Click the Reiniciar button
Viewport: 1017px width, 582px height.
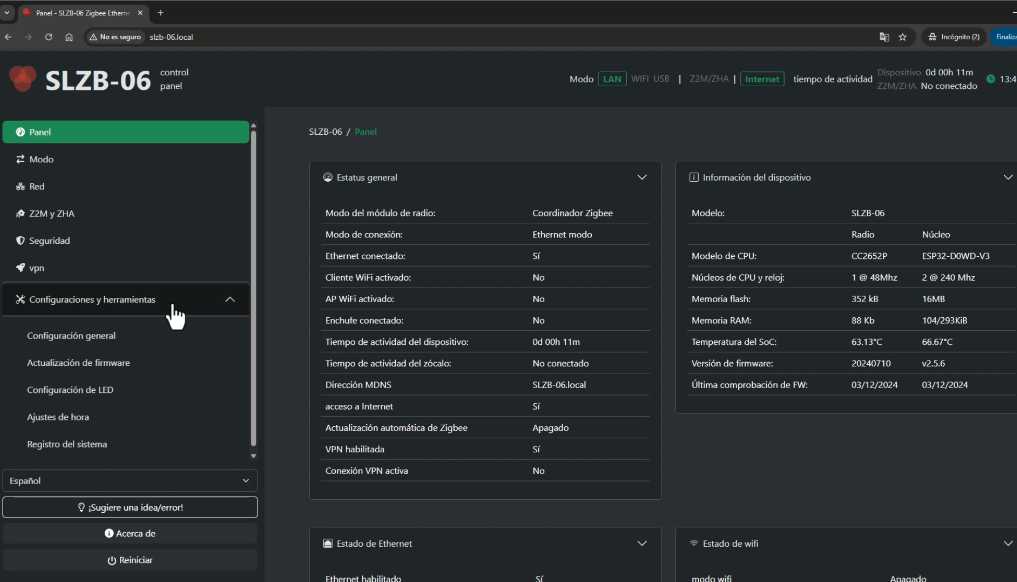[129, 560]
